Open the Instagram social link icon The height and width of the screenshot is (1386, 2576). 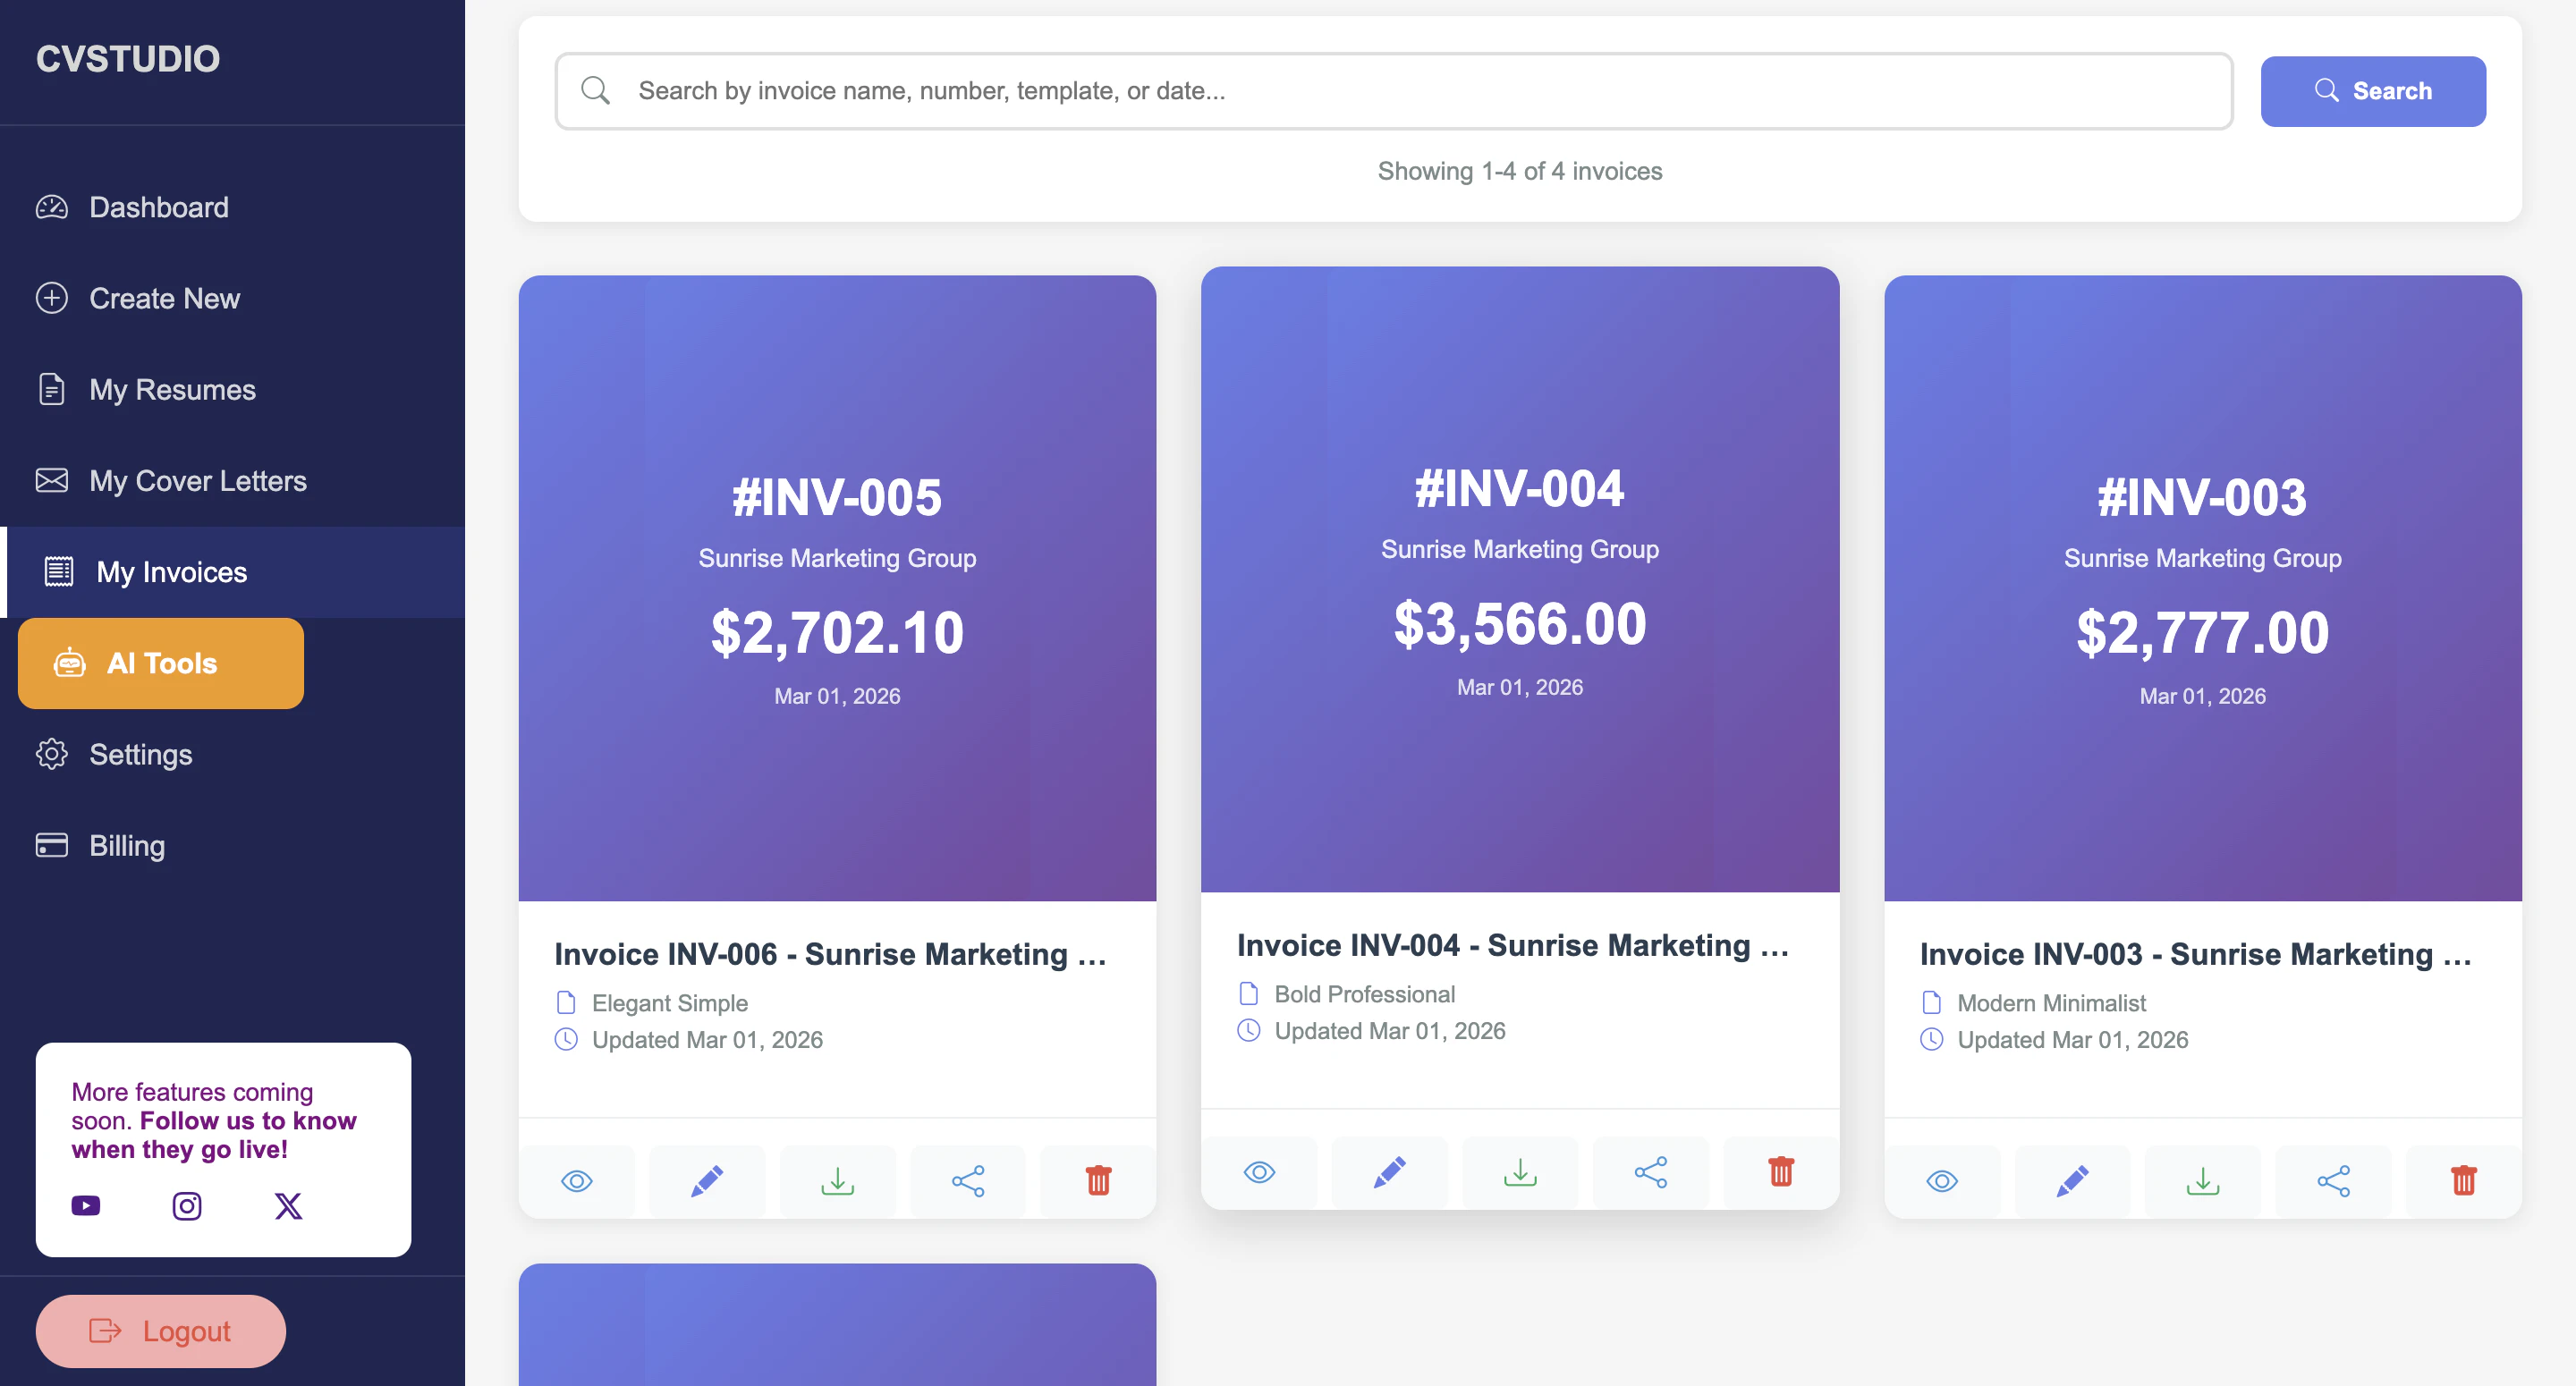187,1206
